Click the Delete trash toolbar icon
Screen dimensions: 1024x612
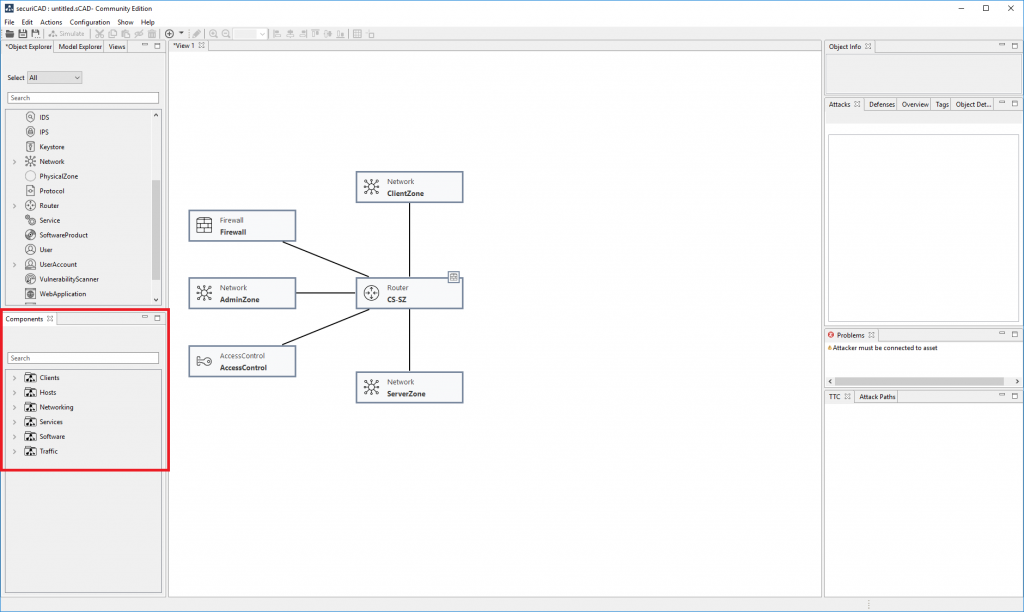point(152,34)
